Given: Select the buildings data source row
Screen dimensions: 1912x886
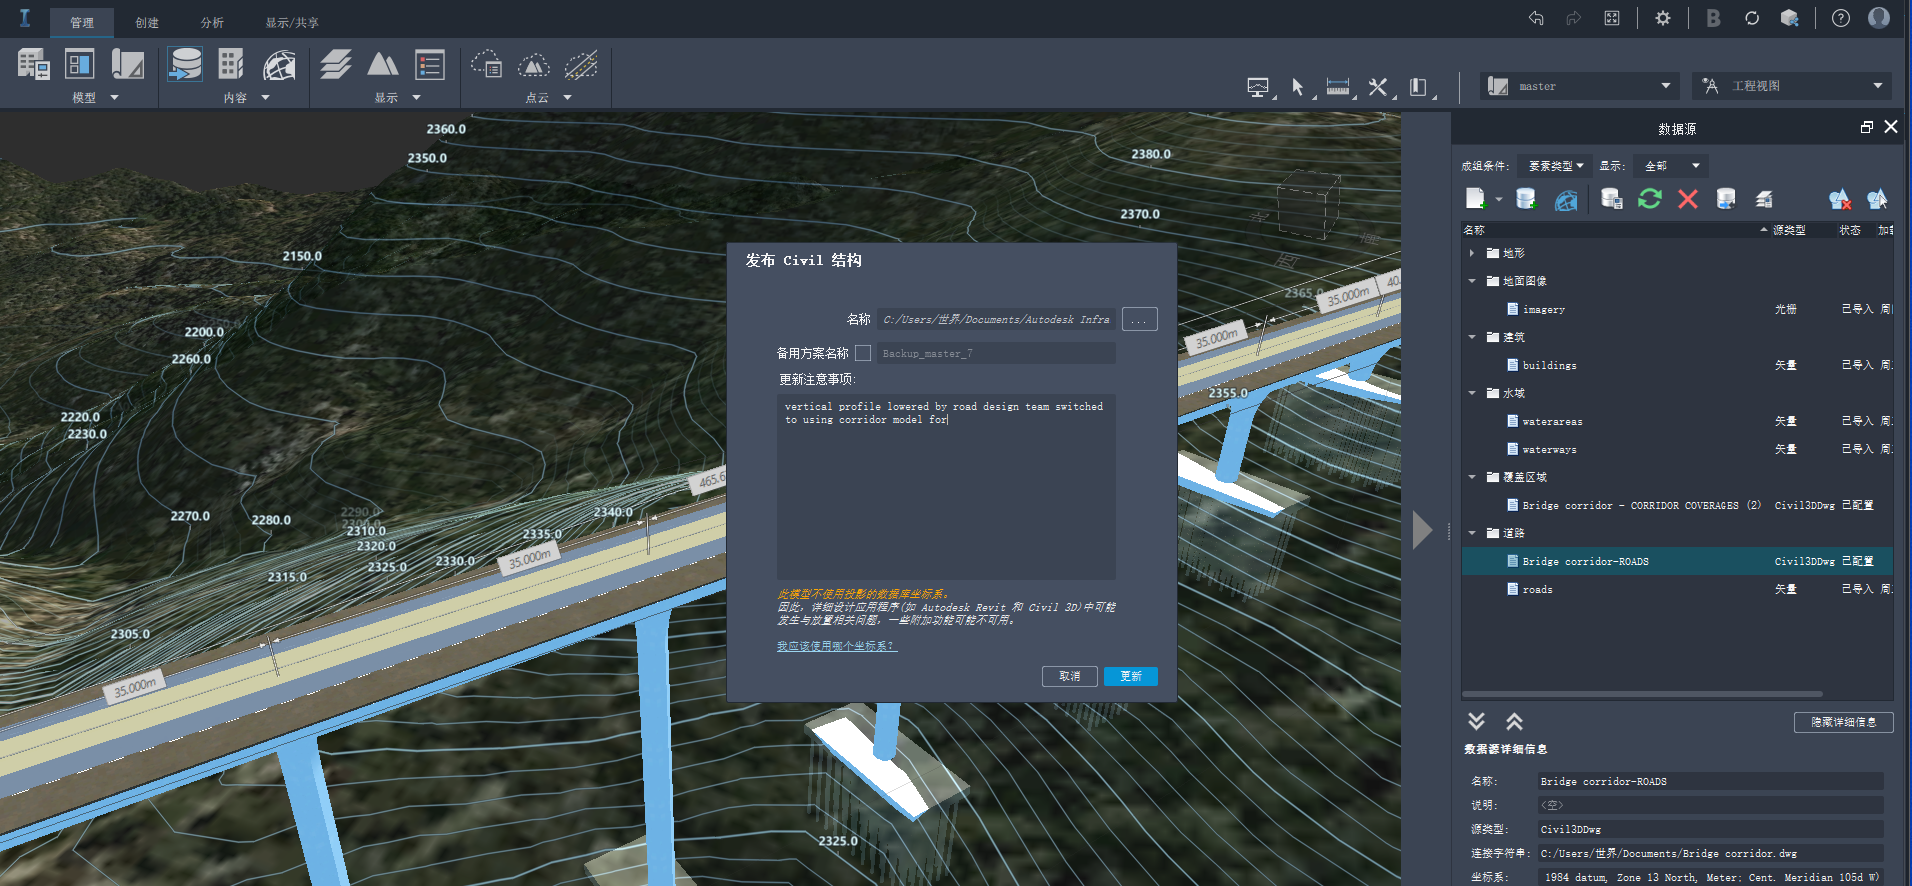Looking at the screenshot, I should coord(1677,365).
